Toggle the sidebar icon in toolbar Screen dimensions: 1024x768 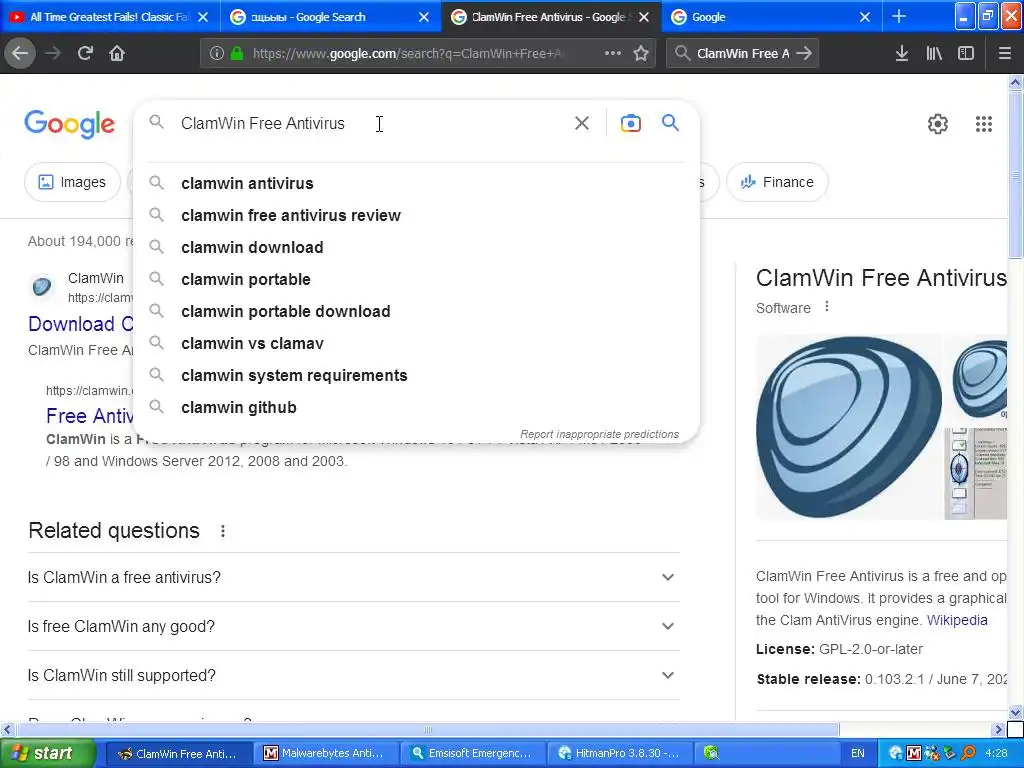(x=966, y=53)
